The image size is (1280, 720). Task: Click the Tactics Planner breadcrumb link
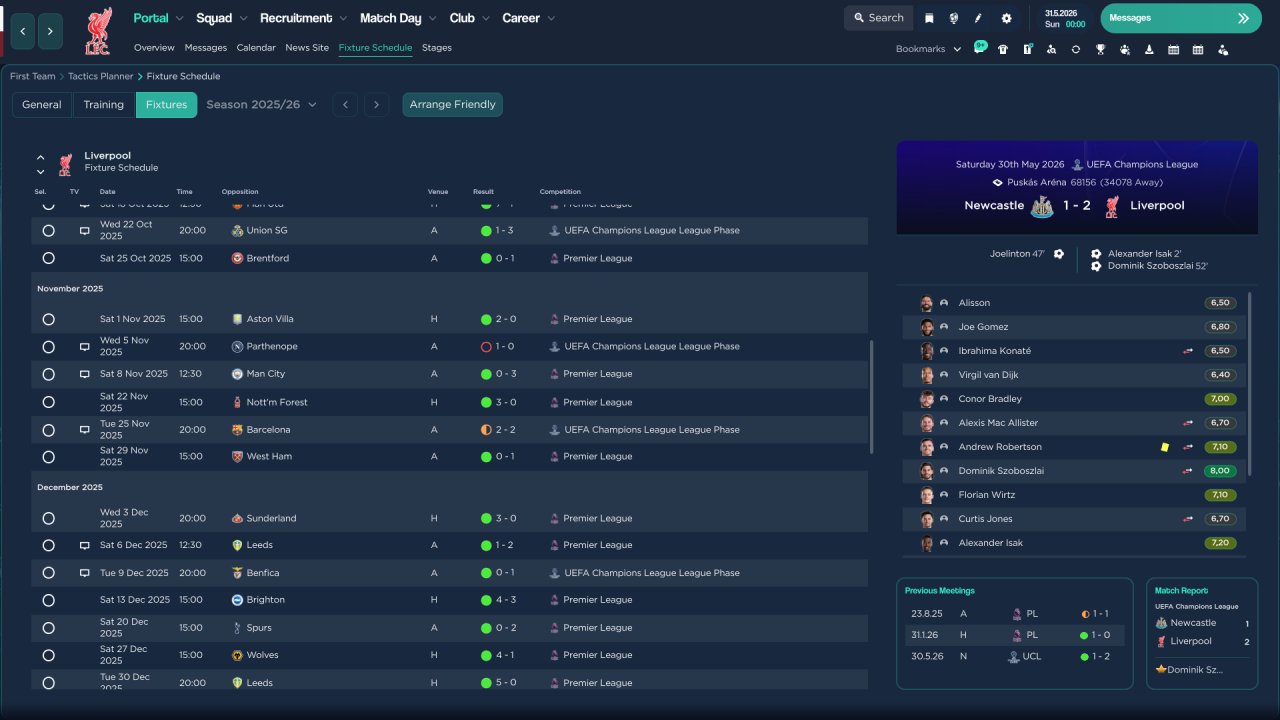click(x=101, y=76)
